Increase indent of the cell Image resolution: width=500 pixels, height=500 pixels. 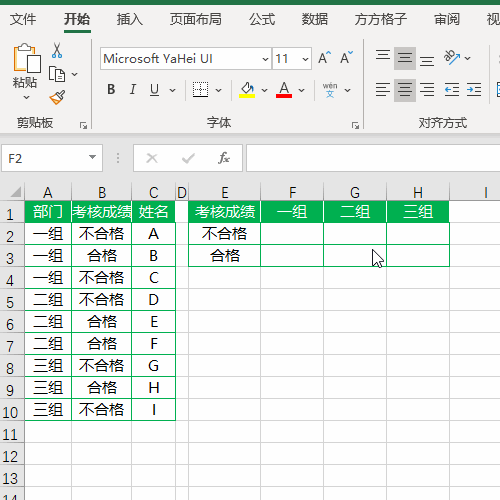coord(474,90)
